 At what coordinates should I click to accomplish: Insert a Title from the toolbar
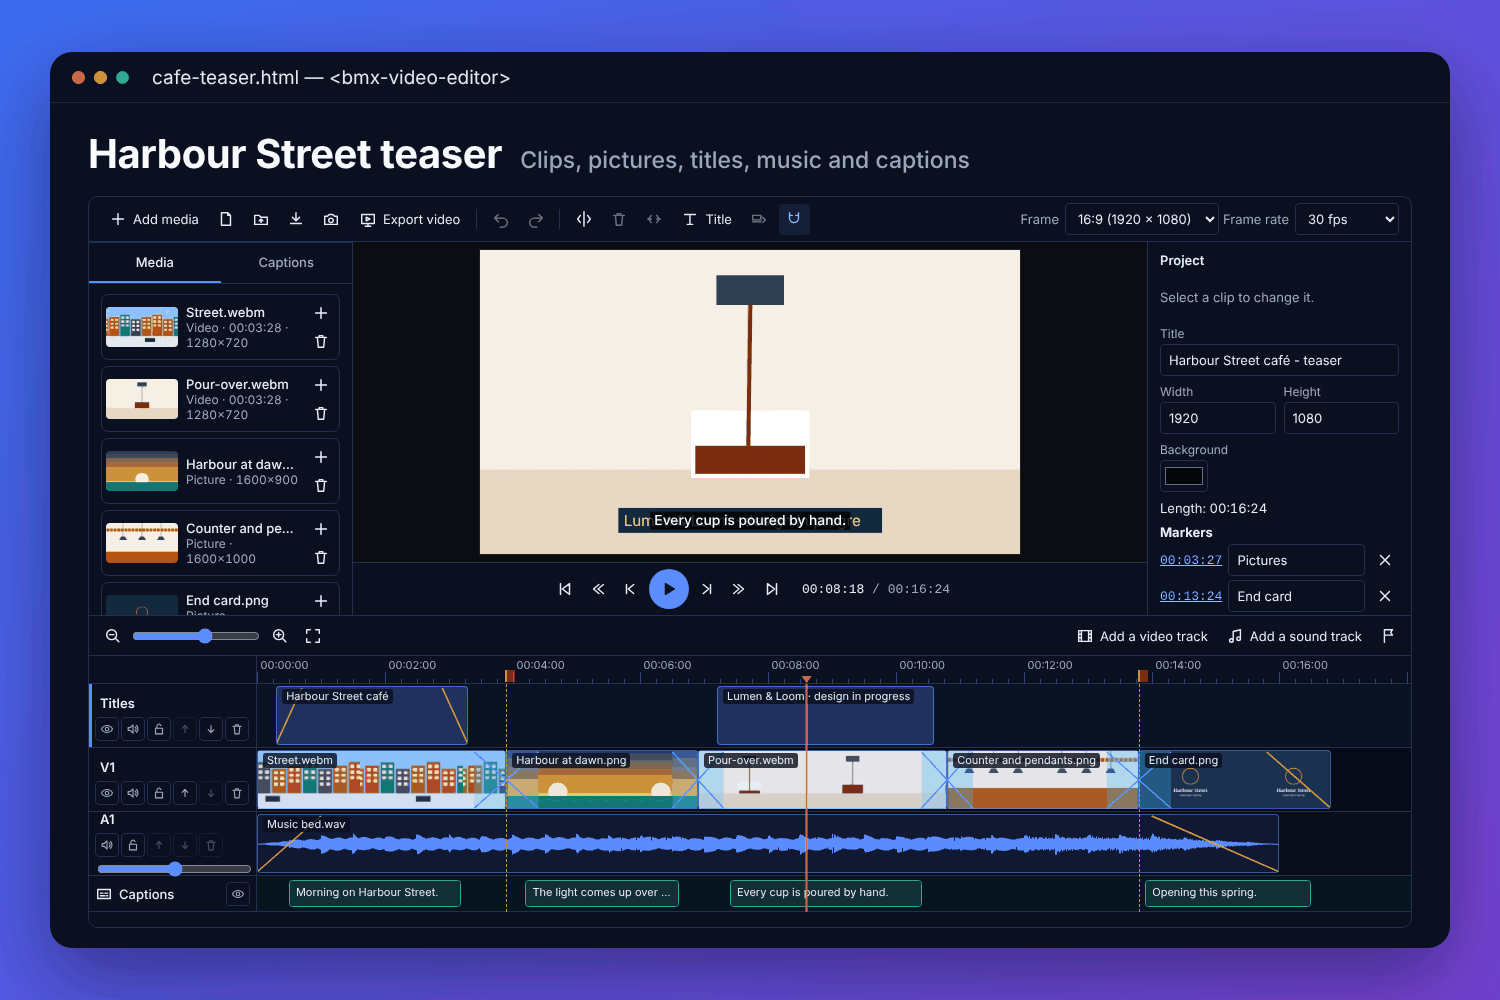(x=707, y=219)
